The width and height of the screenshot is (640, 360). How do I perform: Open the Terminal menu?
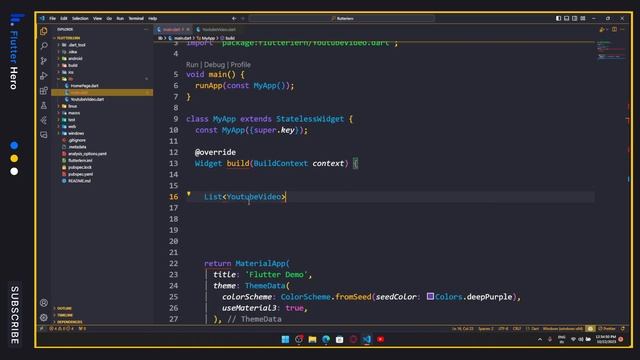tap(136, 18)
